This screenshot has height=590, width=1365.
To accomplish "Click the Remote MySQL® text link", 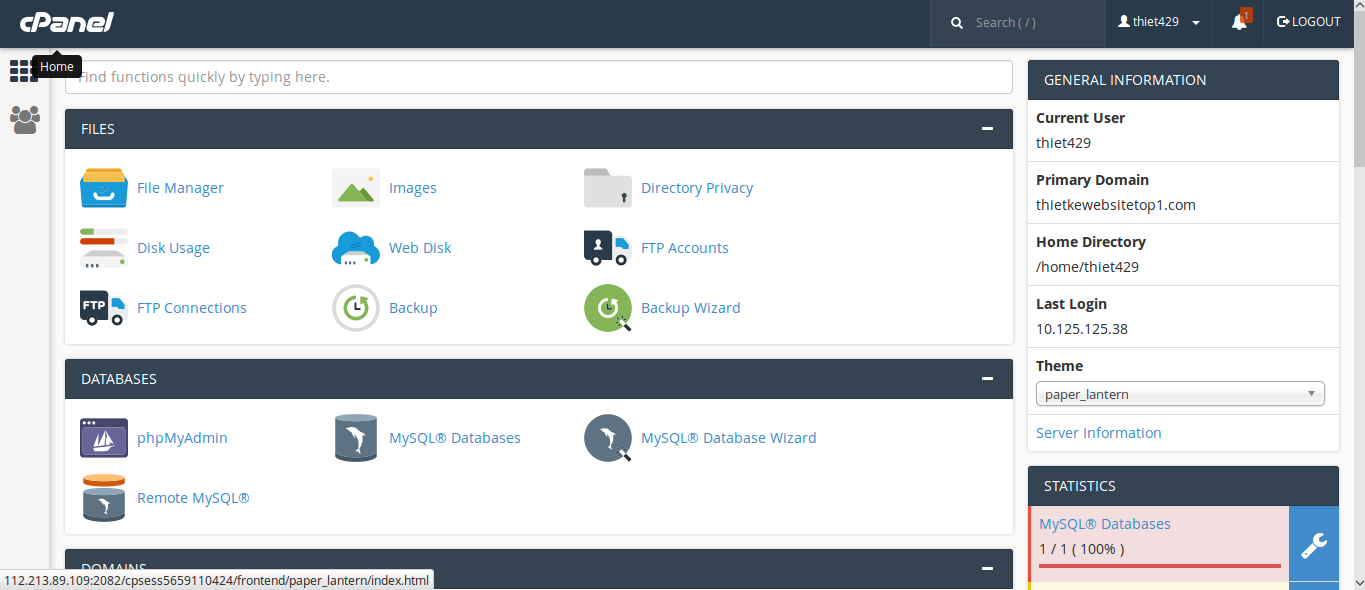I will pos(193,498).
